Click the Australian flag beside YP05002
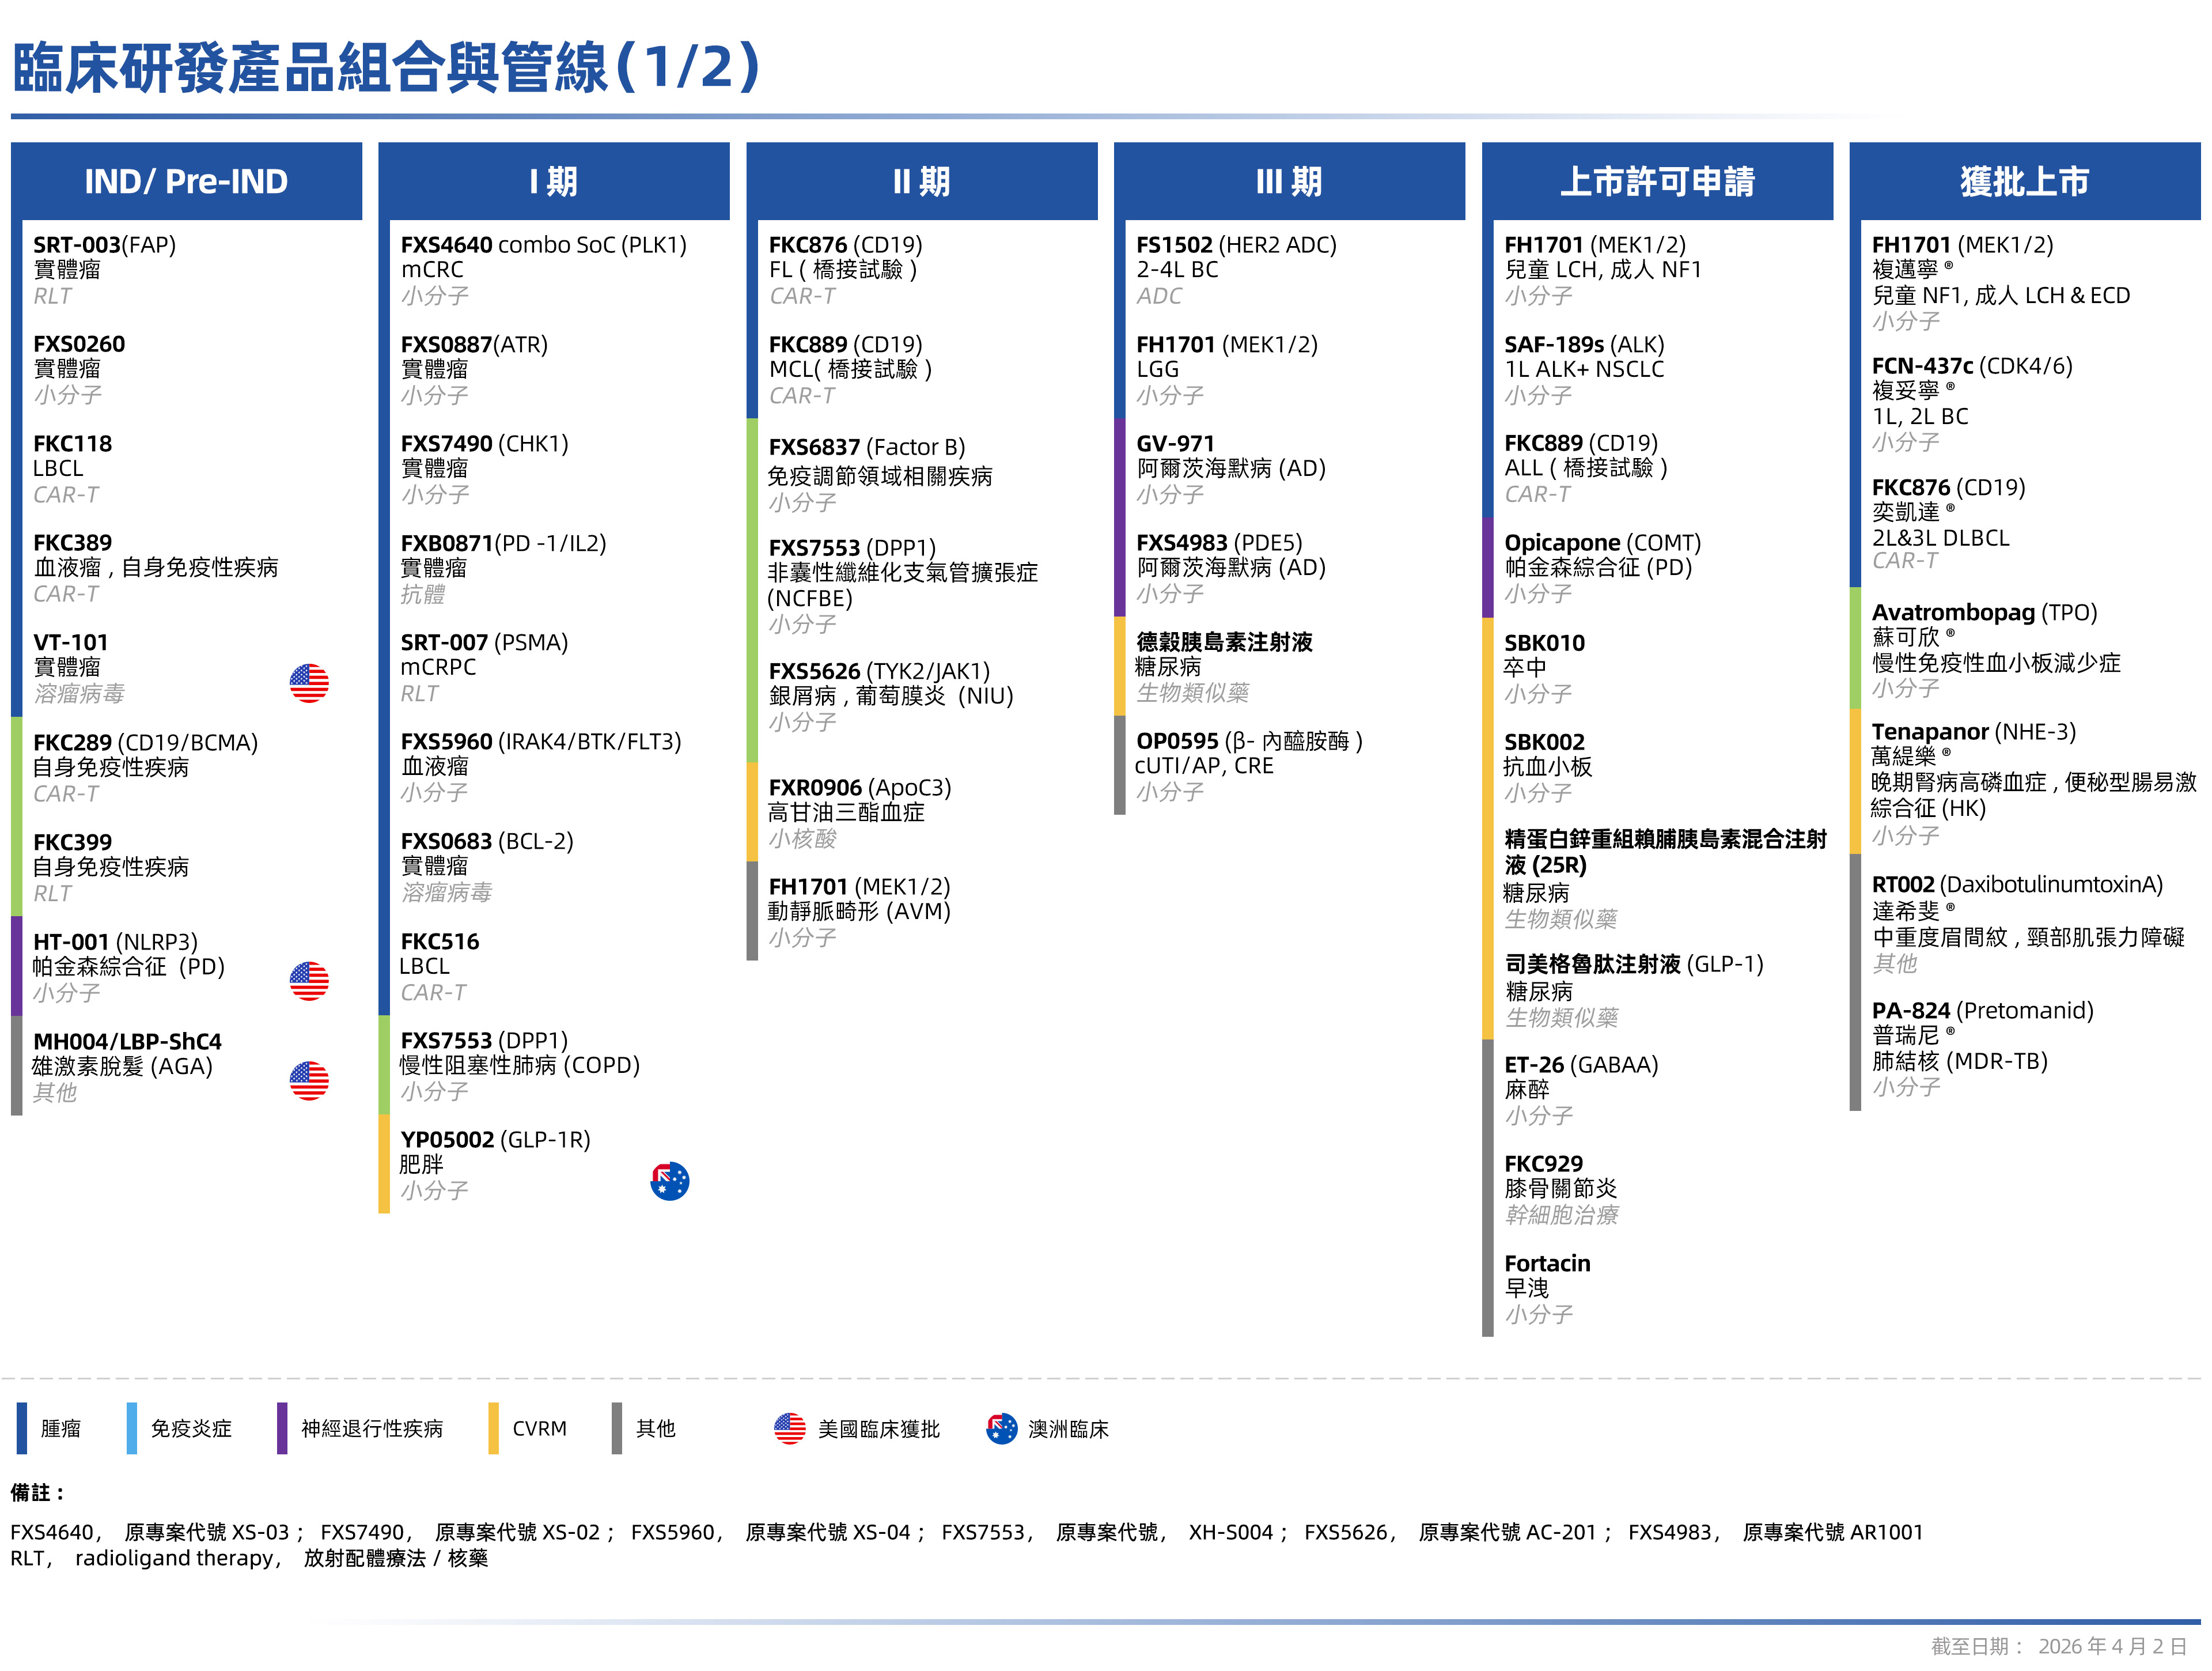2212x1671 pixels. [x=669, y=1181]
